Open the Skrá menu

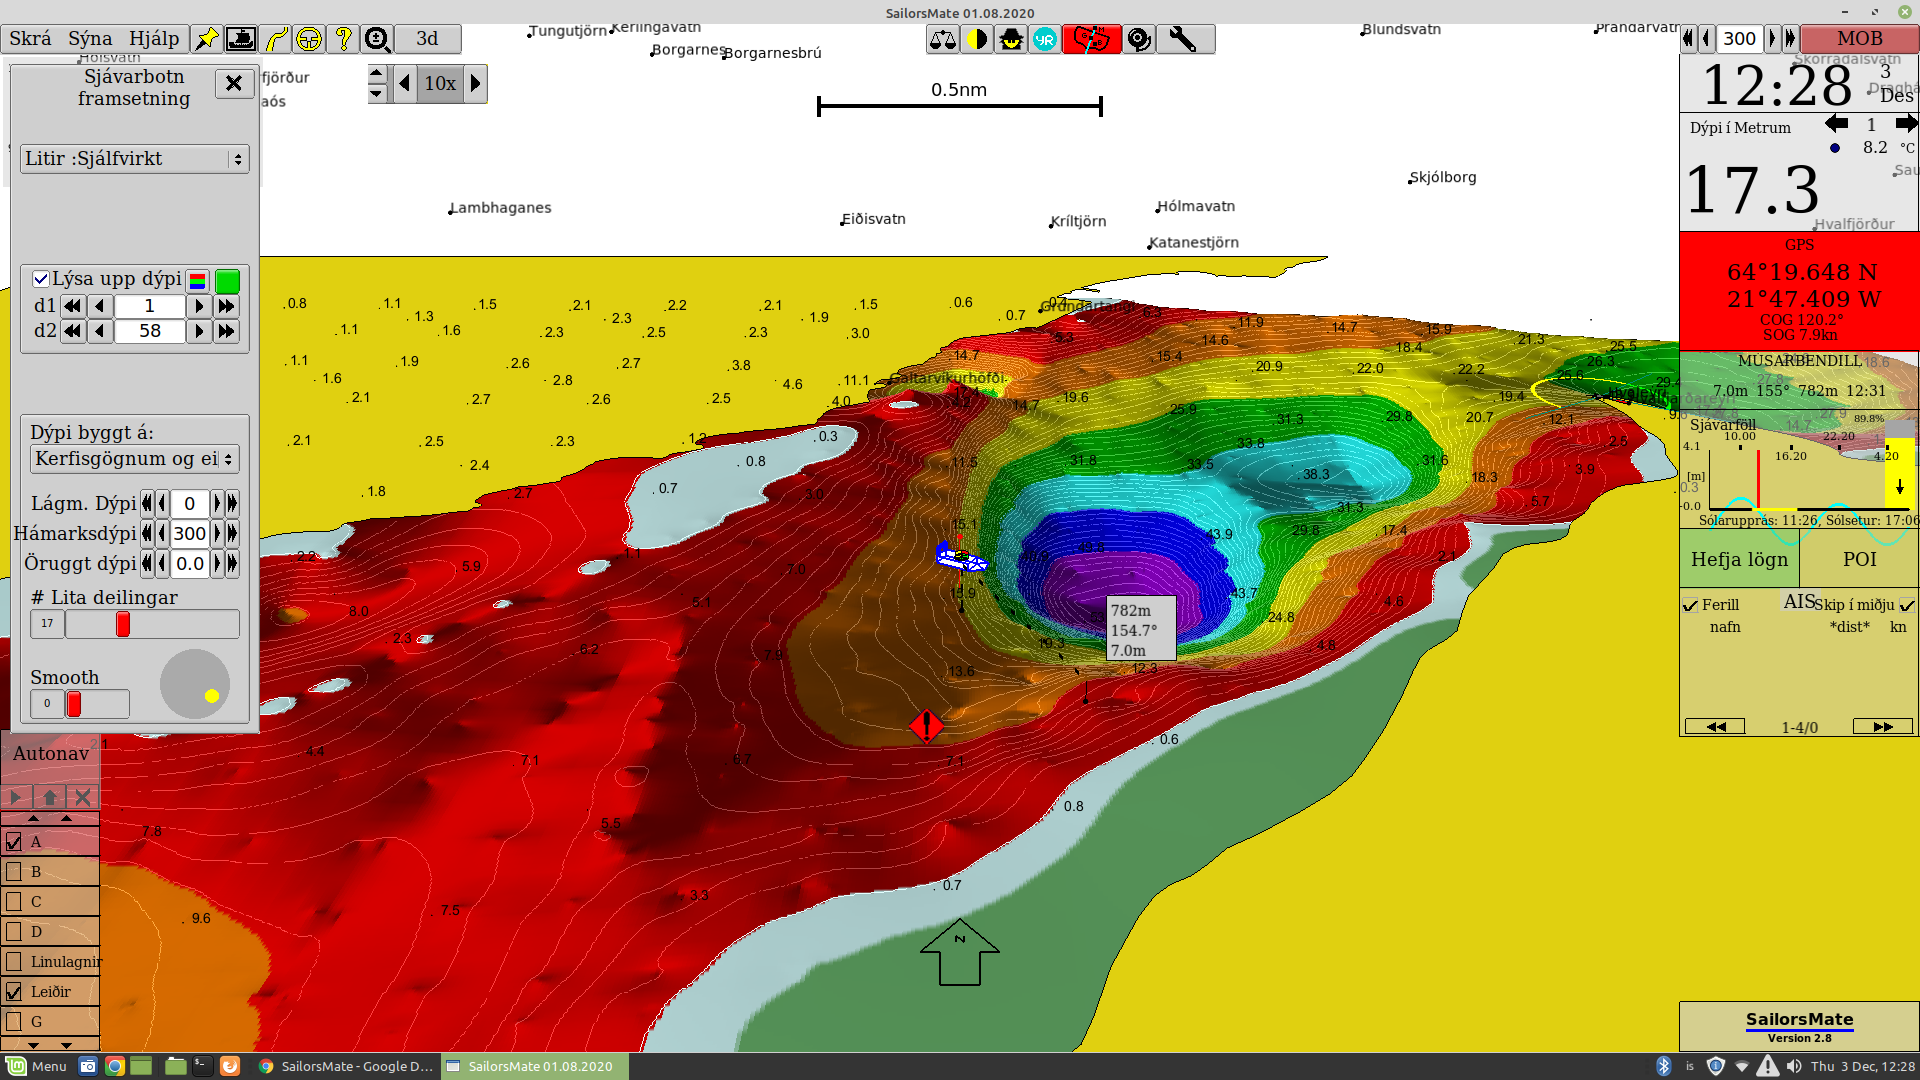point(30,38)
